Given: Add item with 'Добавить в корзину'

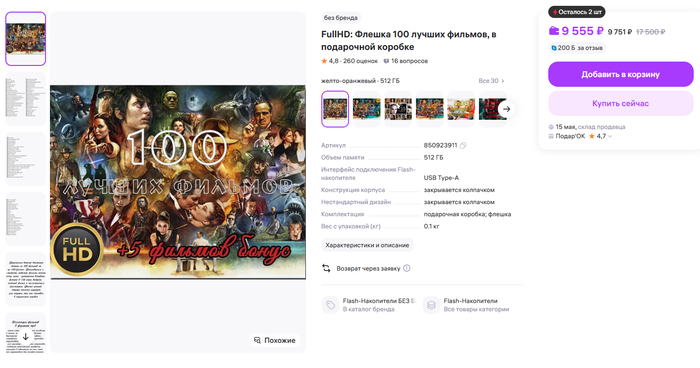Looking at the screenshot, I should [x=621, y=74].
